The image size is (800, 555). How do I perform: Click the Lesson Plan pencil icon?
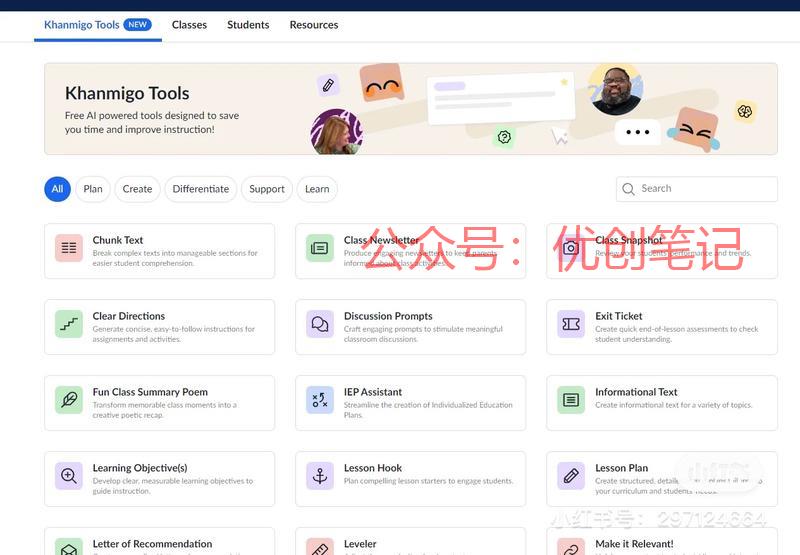[x=571, y=476]
